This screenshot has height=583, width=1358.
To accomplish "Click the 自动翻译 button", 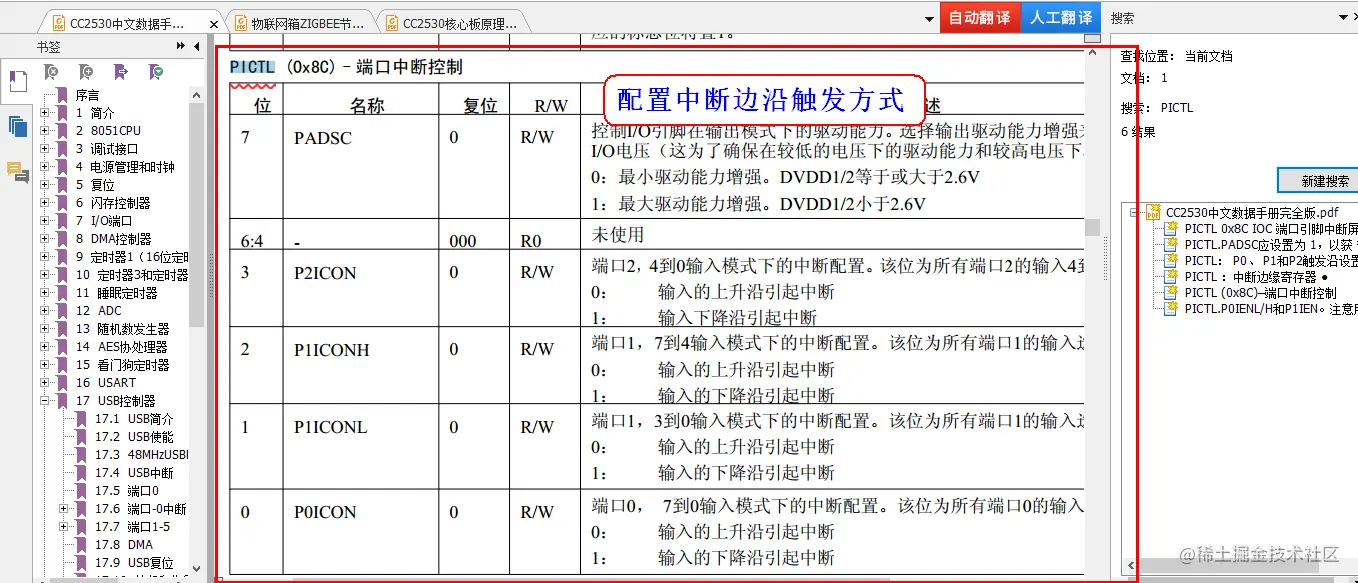I will pos(980,18).
